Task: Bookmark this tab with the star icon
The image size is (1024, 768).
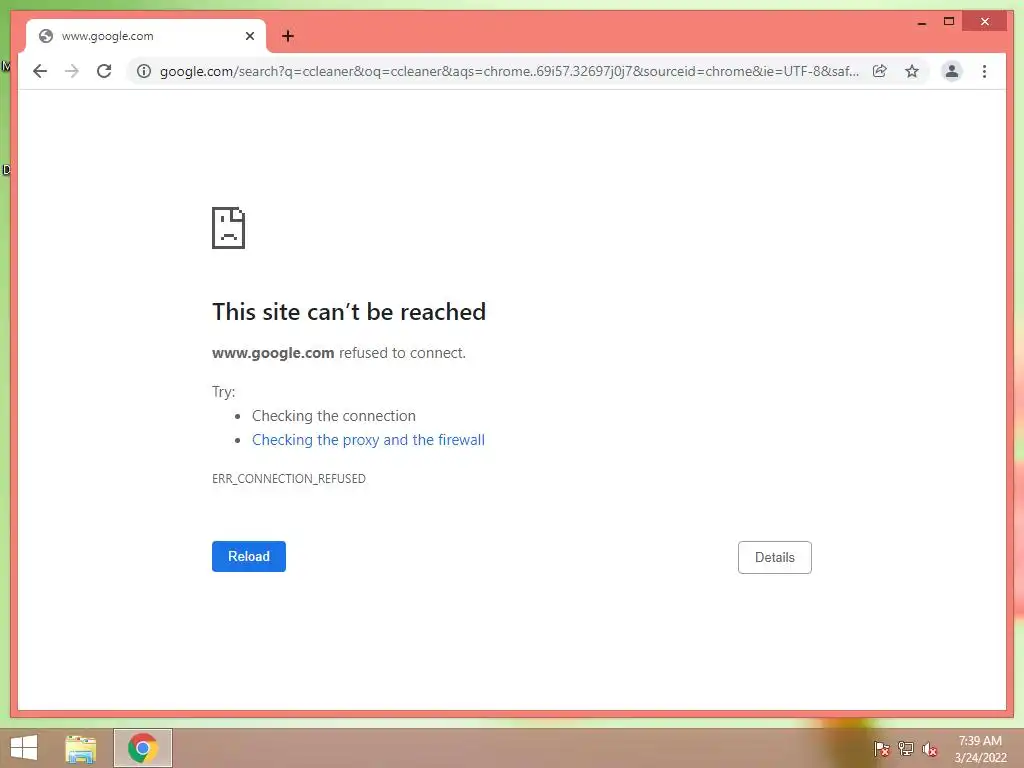Action: [912, 71]
